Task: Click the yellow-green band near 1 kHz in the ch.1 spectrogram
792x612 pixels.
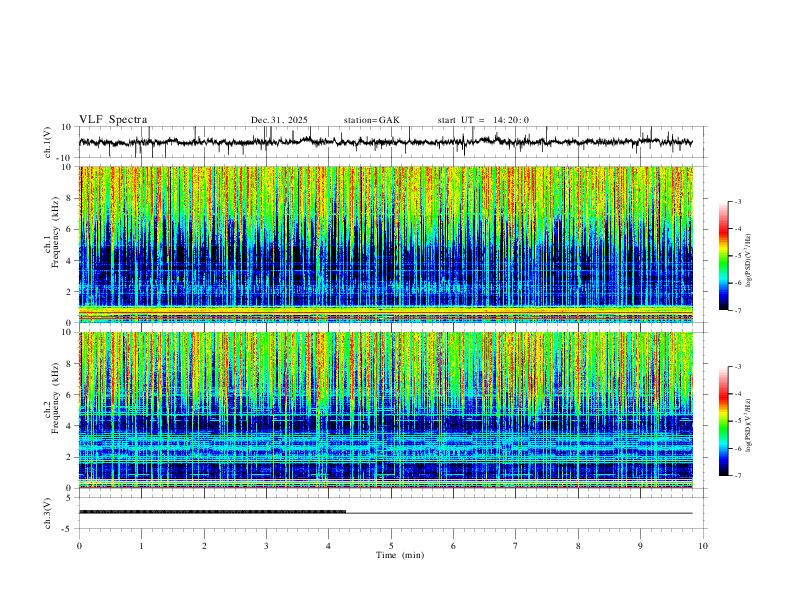Action: coord(386,309)
